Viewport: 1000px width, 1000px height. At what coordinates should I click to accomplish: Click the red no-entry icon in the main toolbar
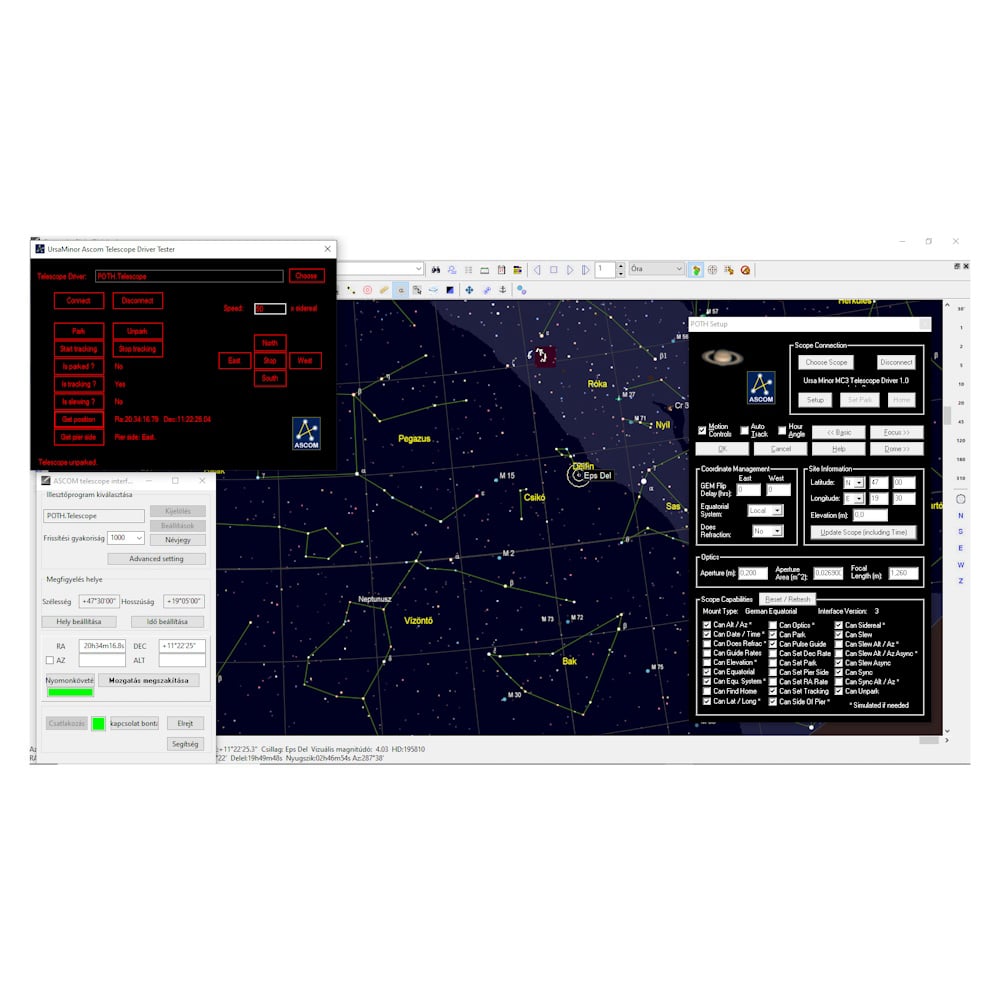pos(745,270)
